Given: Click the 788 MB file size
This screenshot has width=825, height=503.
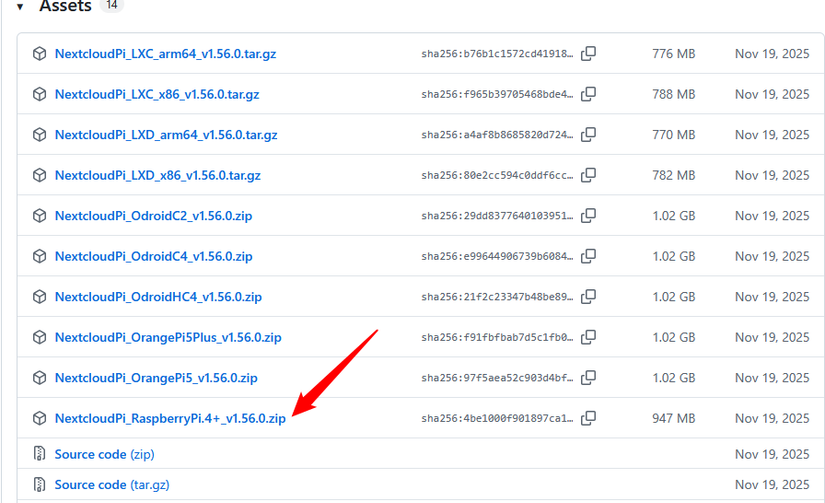Looking at the screenshot, I should point(673,94).
